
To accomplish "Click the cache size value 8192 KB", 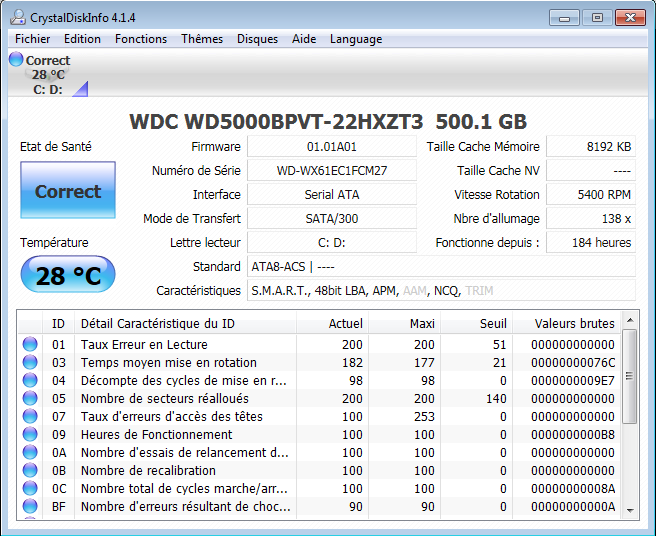I will click(591, 147).
